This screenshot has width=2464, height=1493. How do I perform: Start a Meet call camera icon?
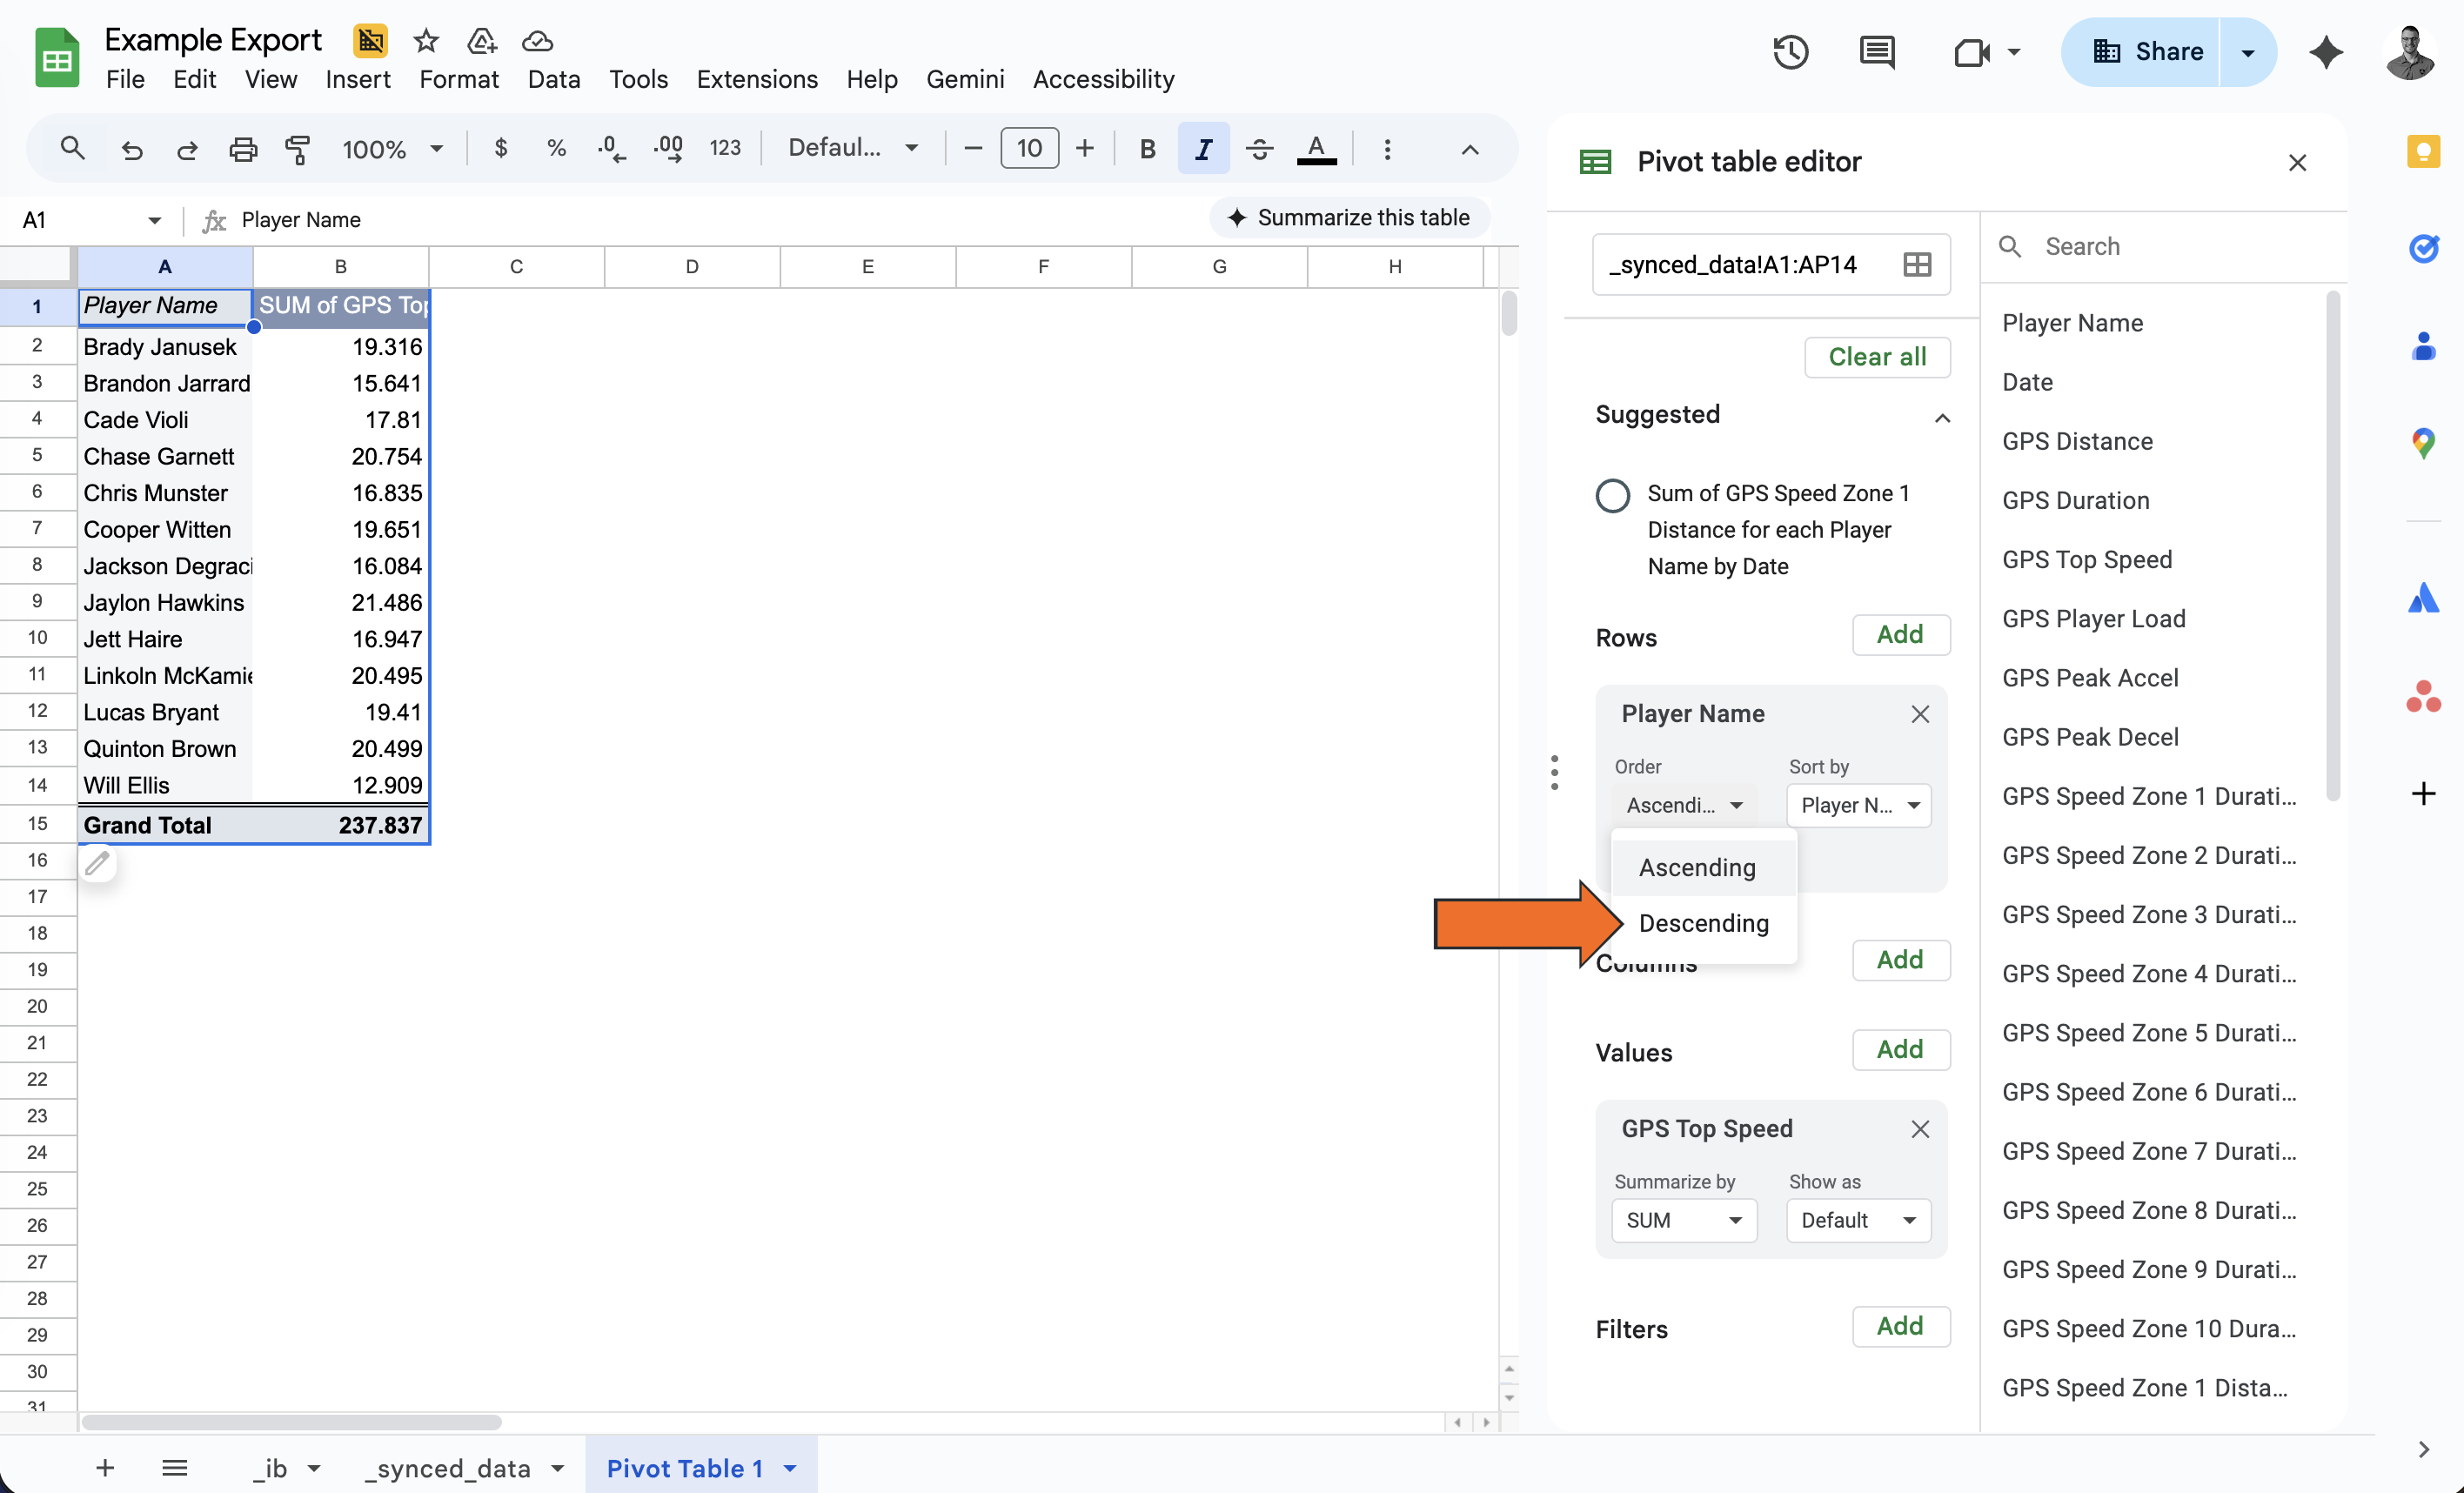click(x=1971, y=51)
